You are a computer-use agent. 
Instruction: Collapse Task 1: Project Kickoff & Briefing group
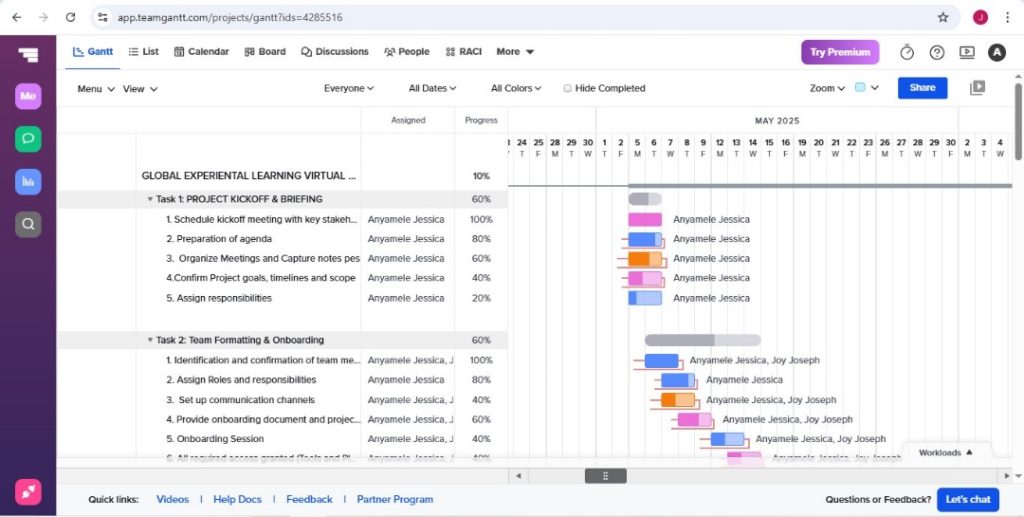click(x=150, y=199)
